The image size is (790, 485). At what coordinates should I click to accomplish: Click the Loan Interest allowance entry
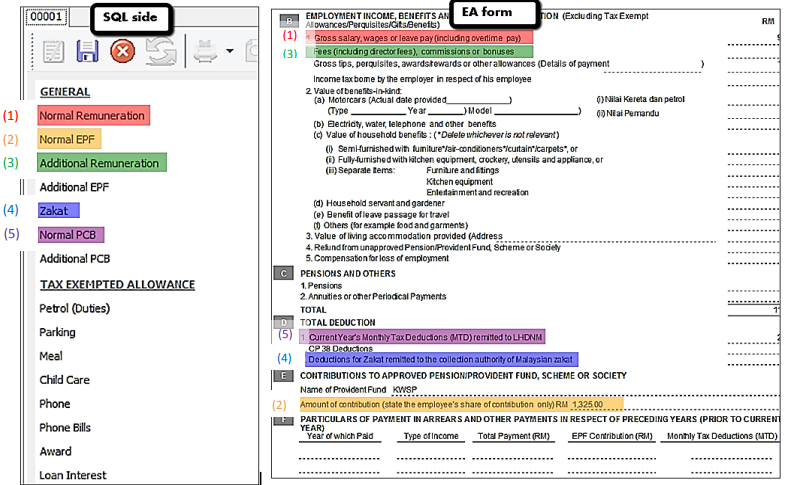[72, 475]
